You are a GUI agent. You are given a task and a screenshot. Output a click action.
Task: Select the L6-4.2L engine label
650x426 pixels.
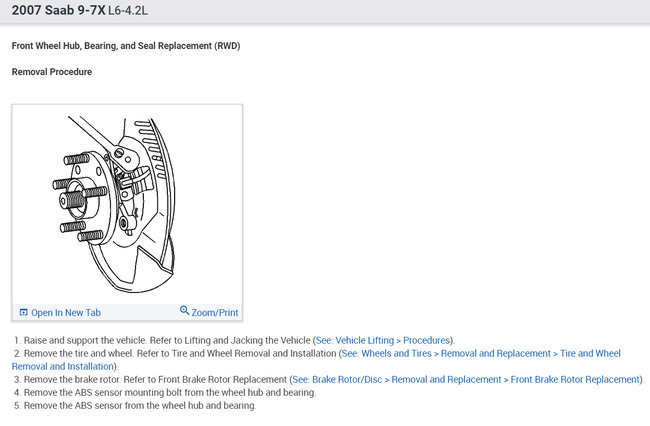128,11
